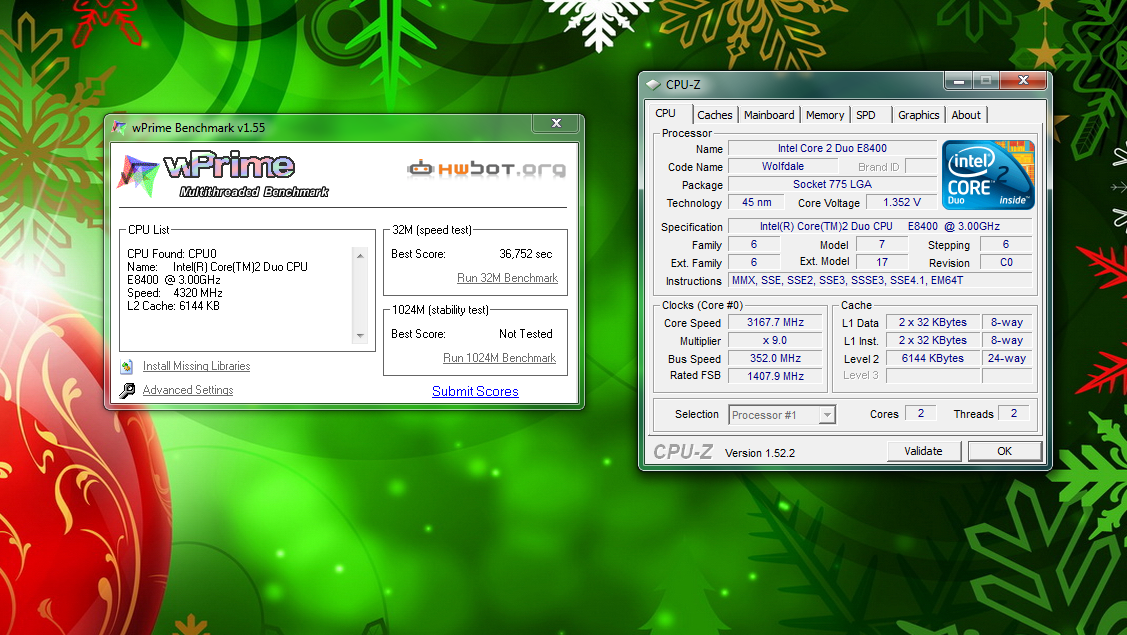Click the Advanced Settings wrench icon
The height and width of the screenshot is (635, 1127).
tap(127, 390)
